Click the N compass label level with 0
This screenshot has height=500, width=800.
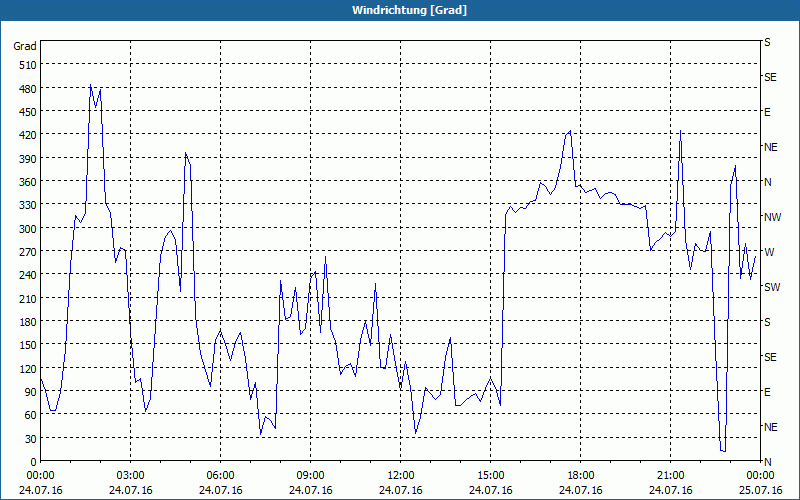(x=767, y=462)
